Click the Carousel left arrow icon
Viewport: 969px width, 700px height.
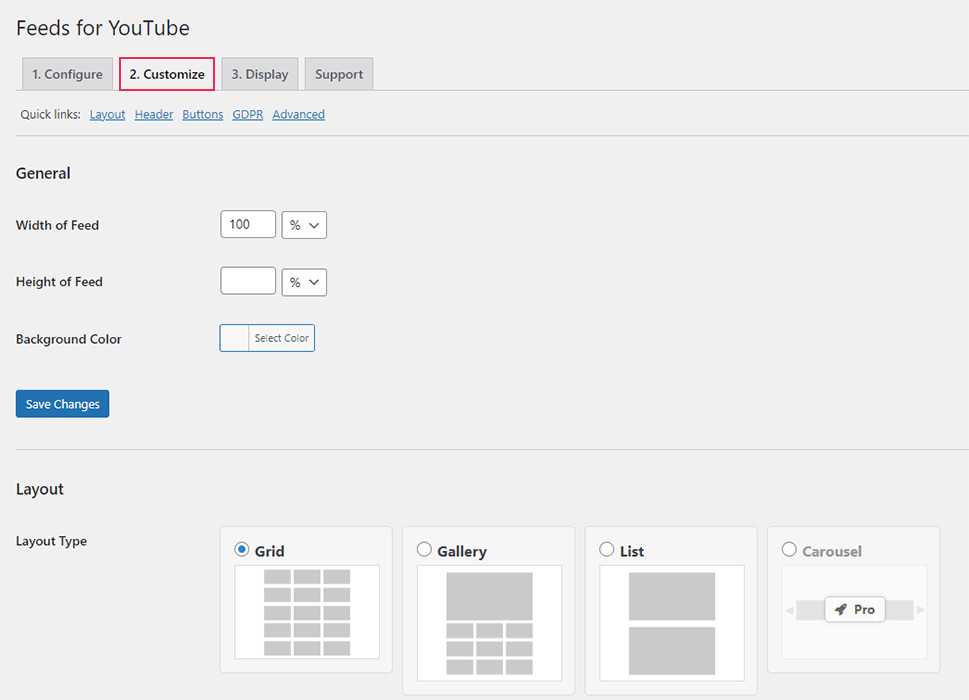[x=789, y=610]
